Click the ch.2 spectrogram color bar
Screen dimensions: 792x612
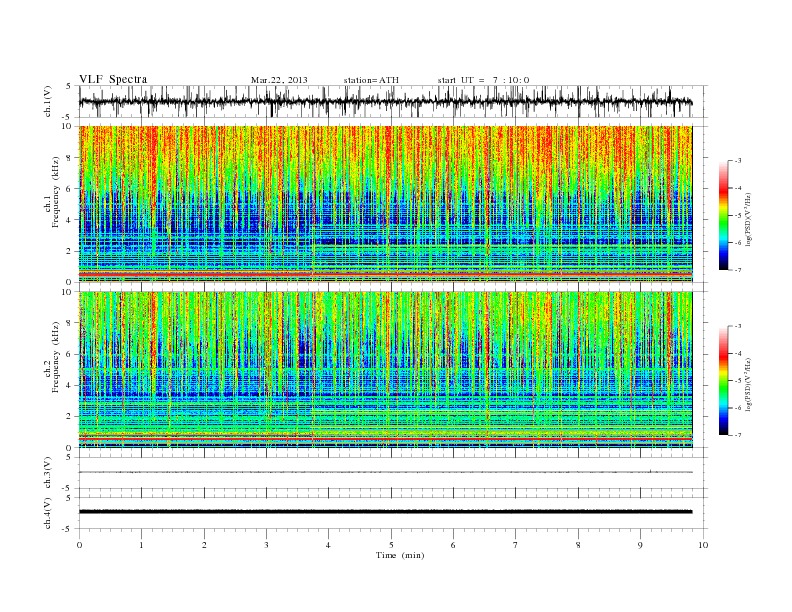(x=723, y=381)
